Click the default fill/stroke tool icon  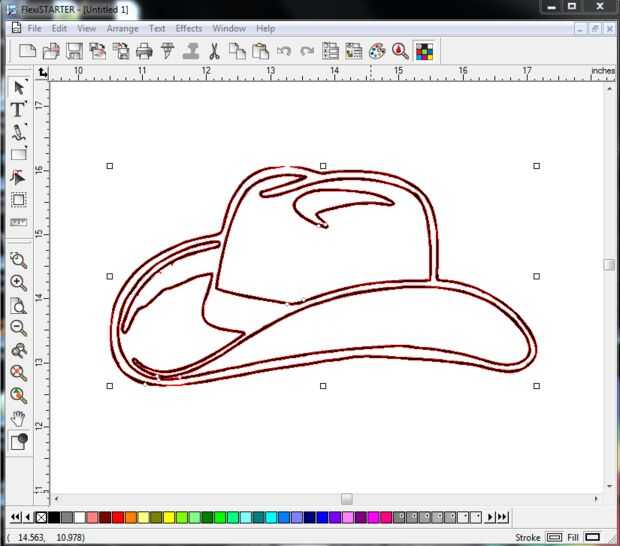[19, 442]
